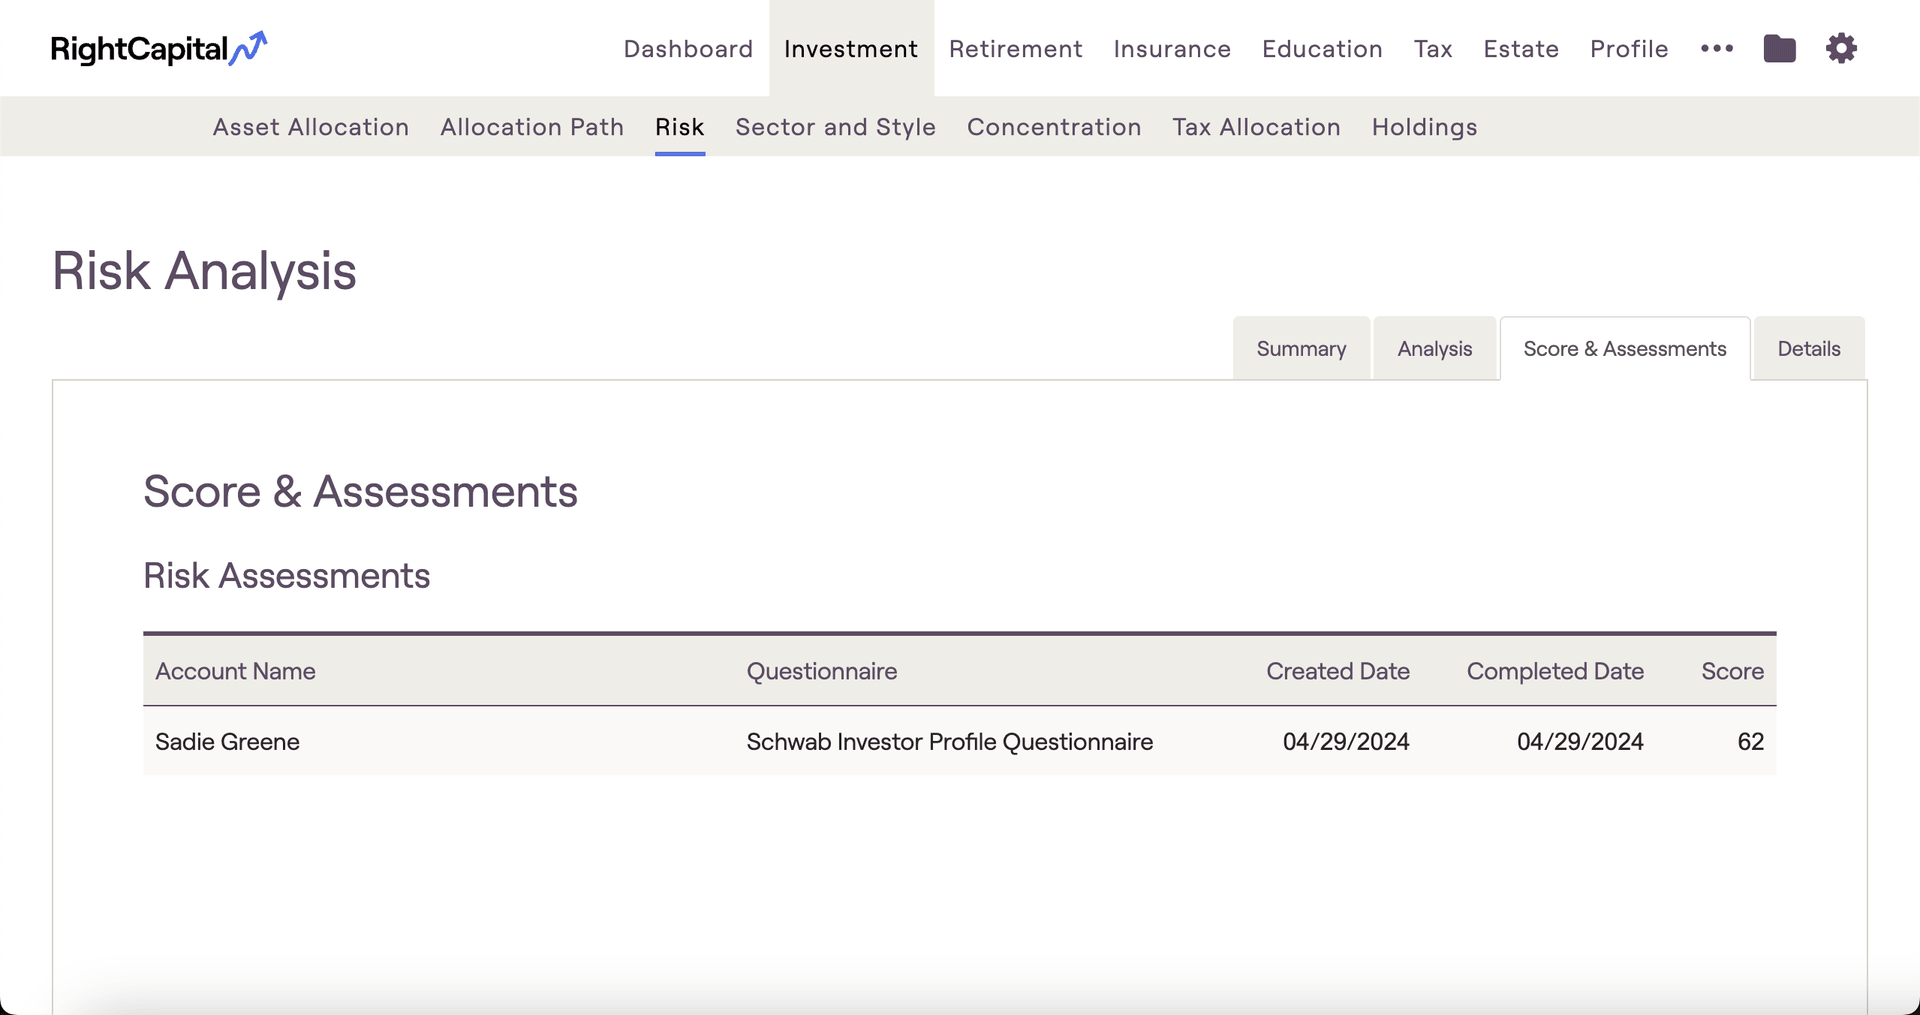This screenshot has width=1920, height=1015.
Task: Open the Estate section
Action: [x=1521, y=49]
